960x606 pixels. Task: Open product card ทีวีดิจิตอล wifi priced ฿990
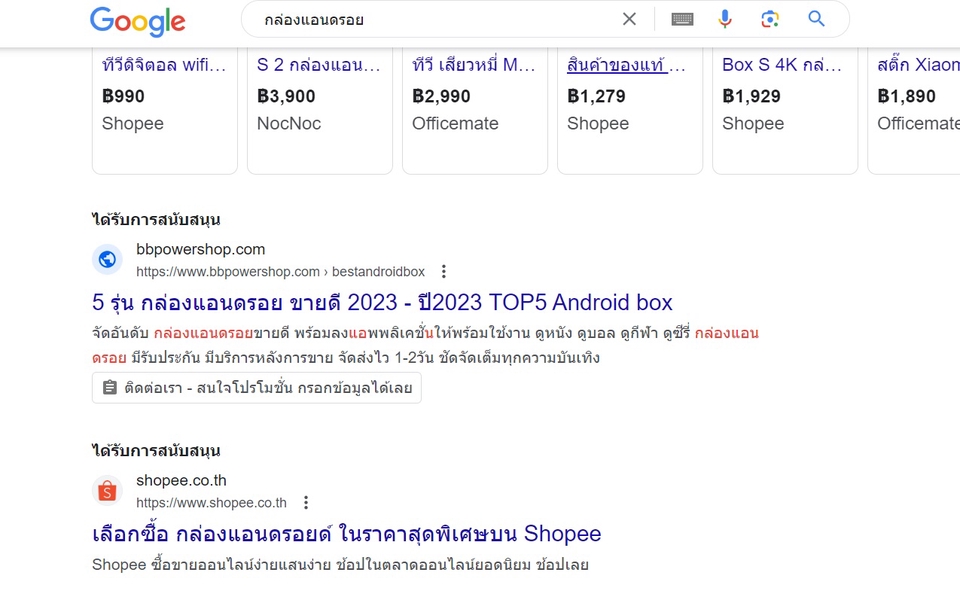click(164, 110)
